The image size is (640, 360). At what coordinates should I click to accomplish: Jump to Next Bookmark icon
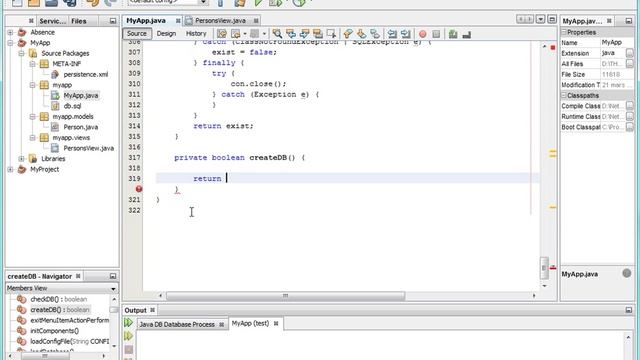[x=362, y=33]
